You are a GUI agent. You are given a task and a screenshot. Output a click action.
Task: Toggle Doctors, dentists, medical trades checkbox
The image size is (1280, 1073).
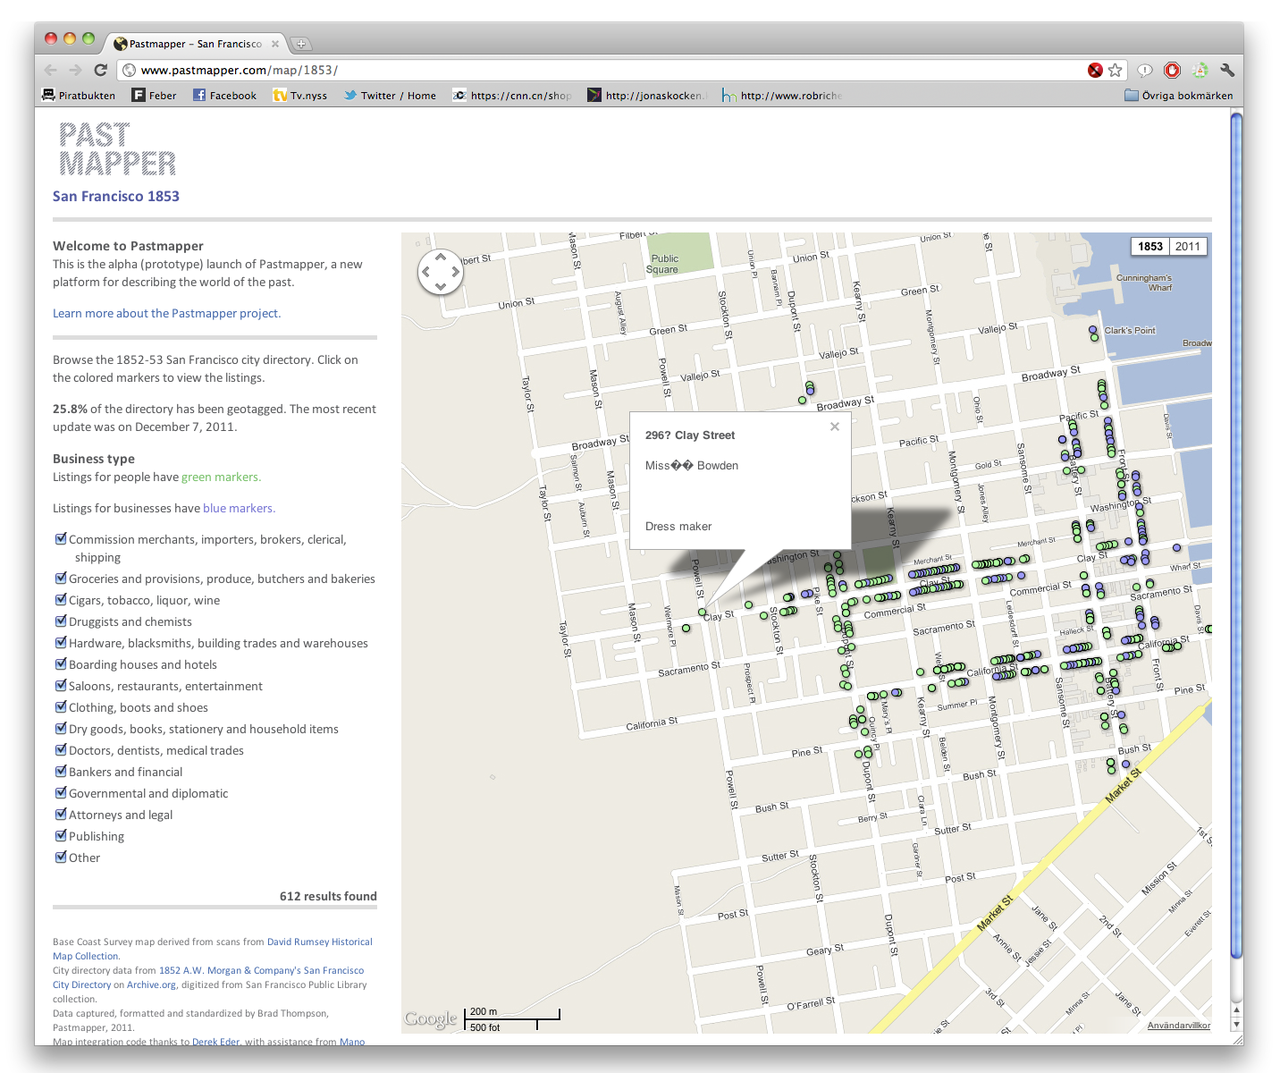click(x=61, y=749)
